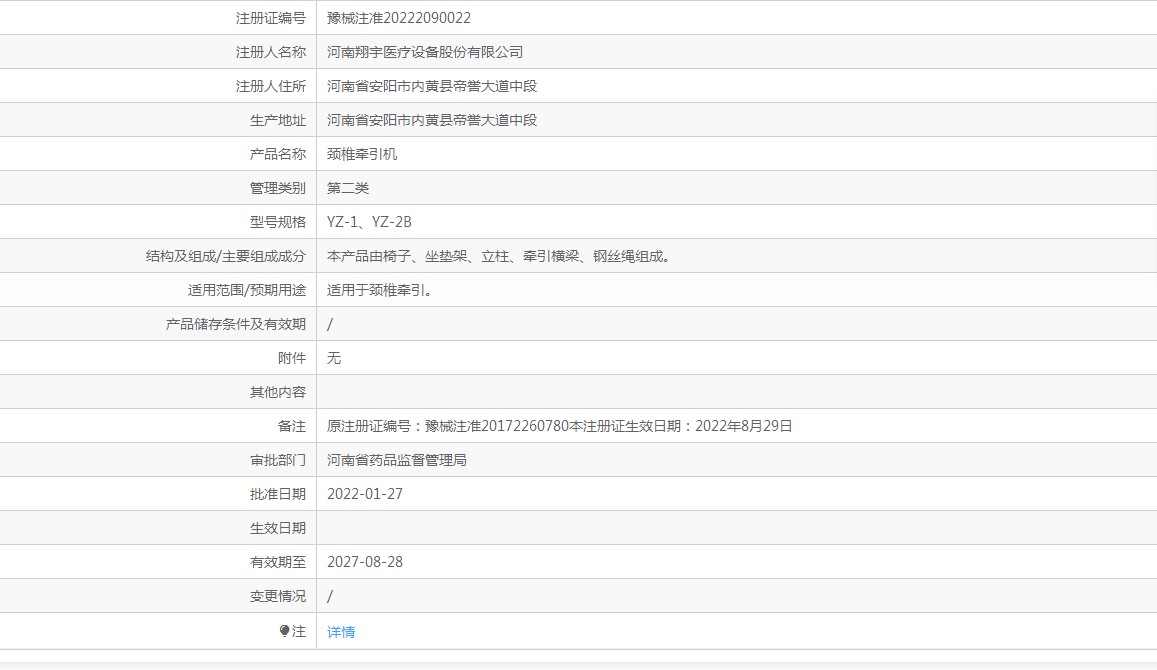Click the 附件 label
Screen dimensions: 1157x670
291,358
